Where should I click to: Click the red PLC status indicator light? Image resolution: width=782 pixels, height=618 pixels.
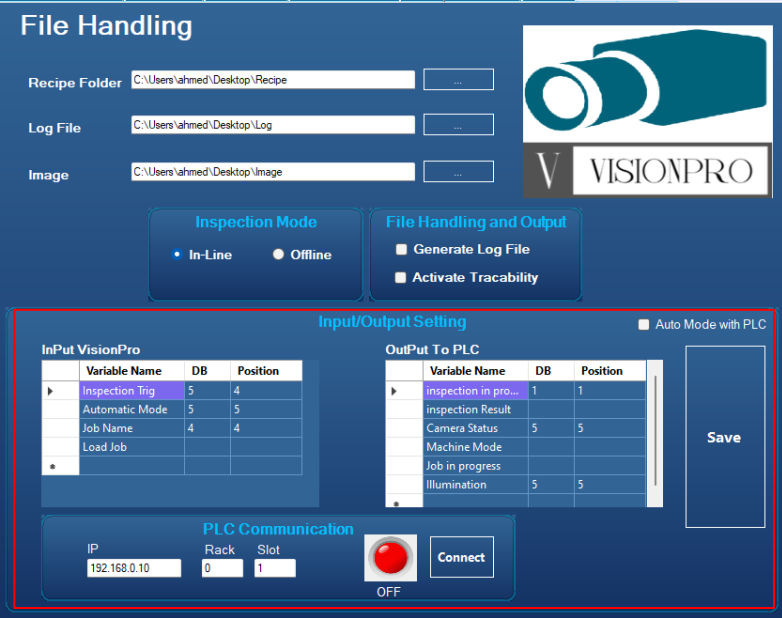click(x=391, y=558)
